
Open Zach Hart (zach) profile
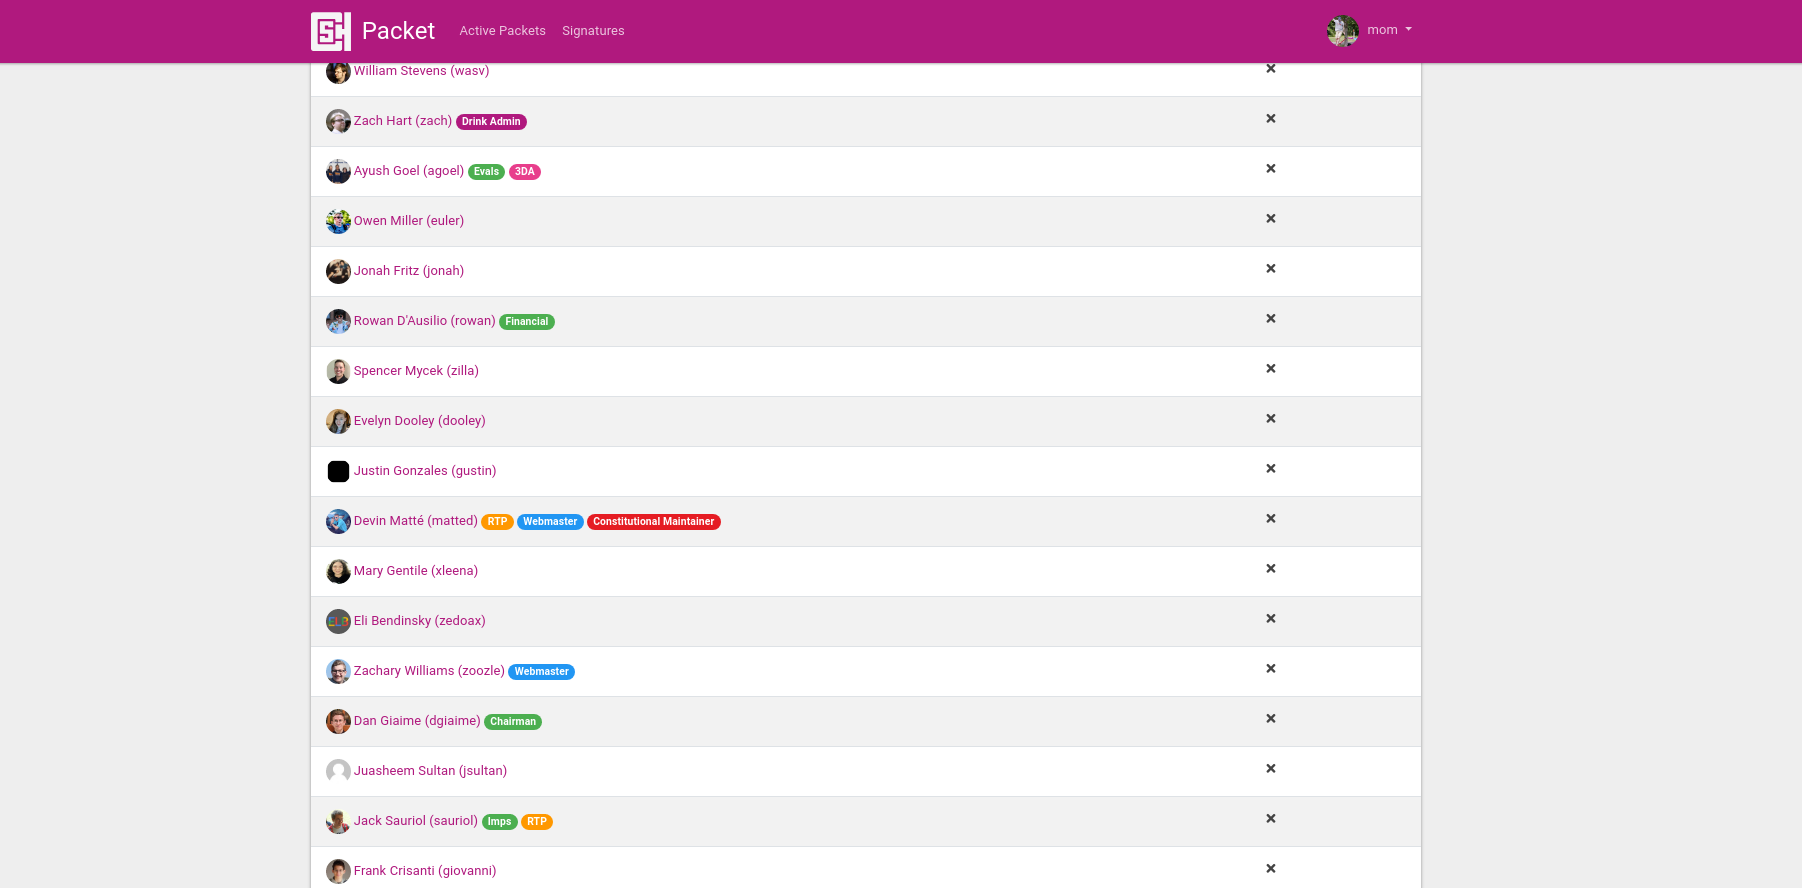tap(403, 121)
